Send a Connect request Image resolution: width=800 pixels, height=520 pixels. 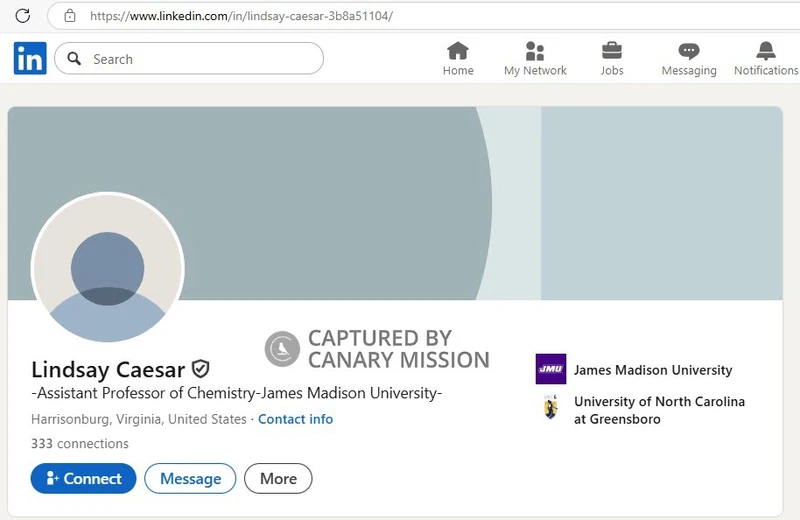pyautogui.click(x=84, y=478)
